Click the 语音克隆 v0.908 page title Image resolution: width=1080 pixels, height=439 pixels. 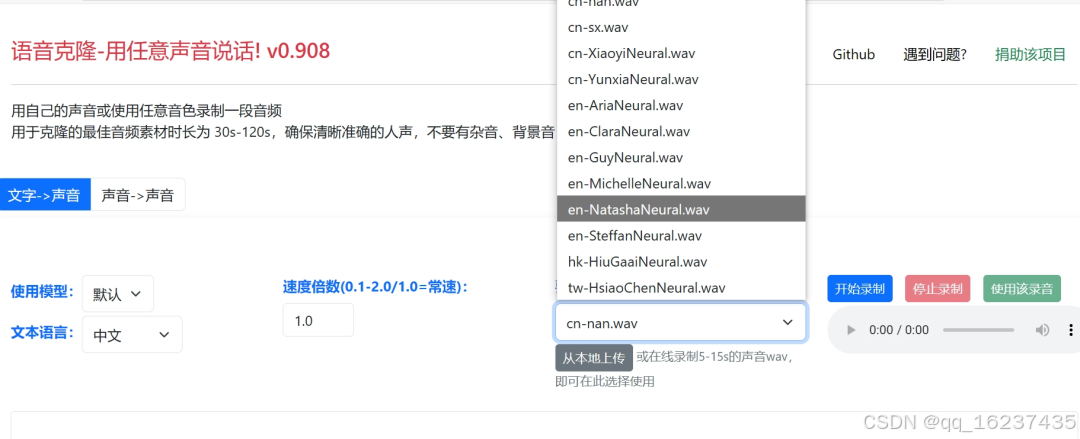[170, 51]
